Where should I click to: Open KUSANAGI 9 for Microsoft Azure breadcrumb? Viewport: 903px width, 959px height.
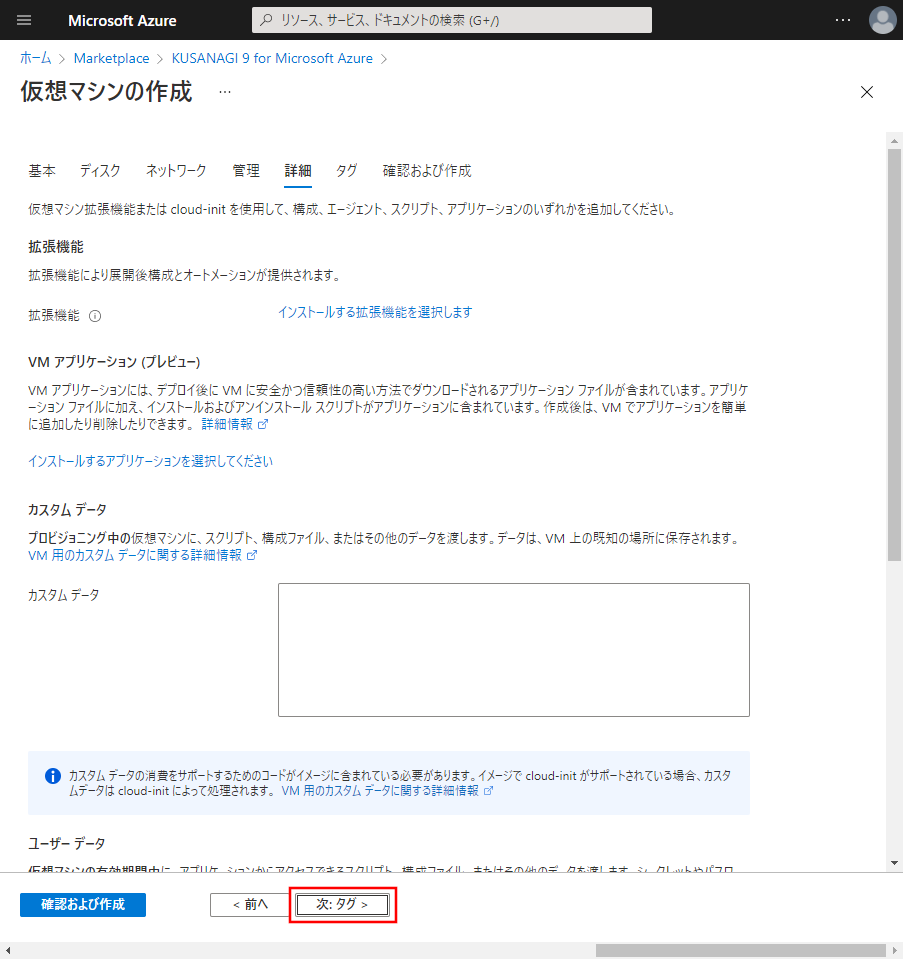[272, 58]
